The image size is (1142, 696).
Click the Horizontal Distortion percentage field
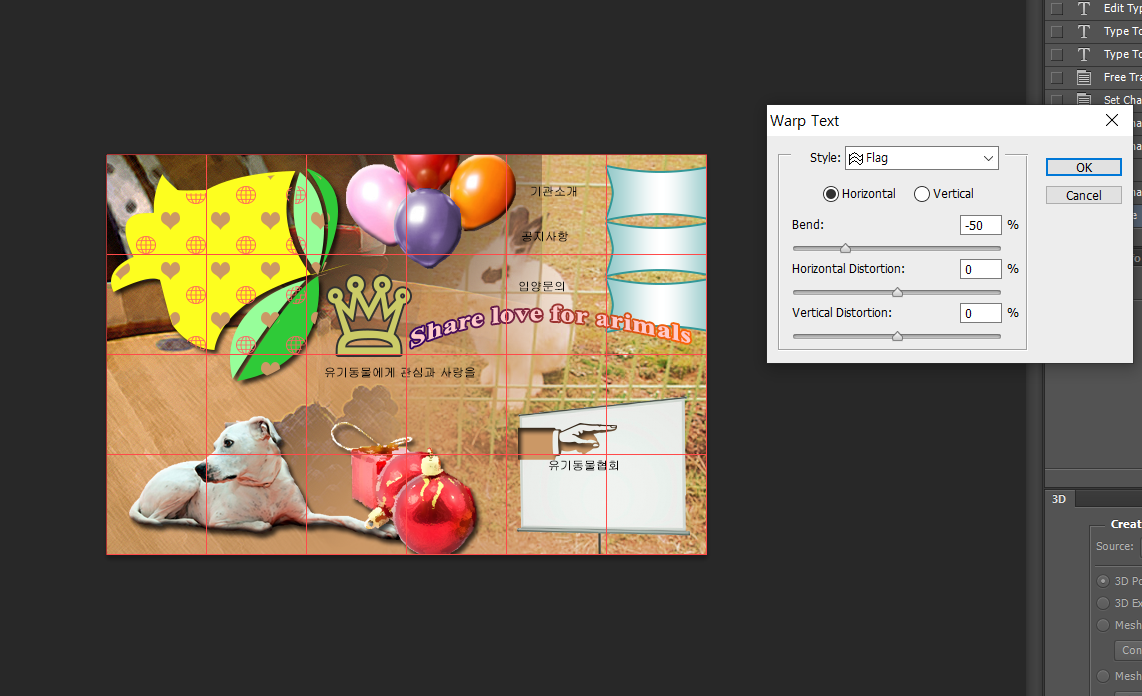point(980,269)
